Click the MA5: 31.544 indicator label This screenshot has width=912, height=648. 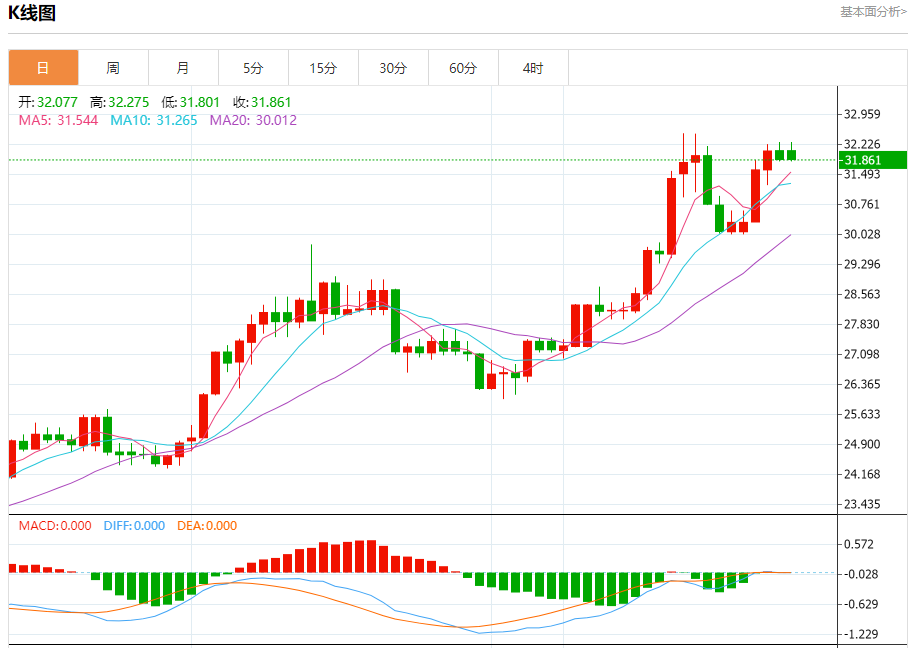[59, 120]
